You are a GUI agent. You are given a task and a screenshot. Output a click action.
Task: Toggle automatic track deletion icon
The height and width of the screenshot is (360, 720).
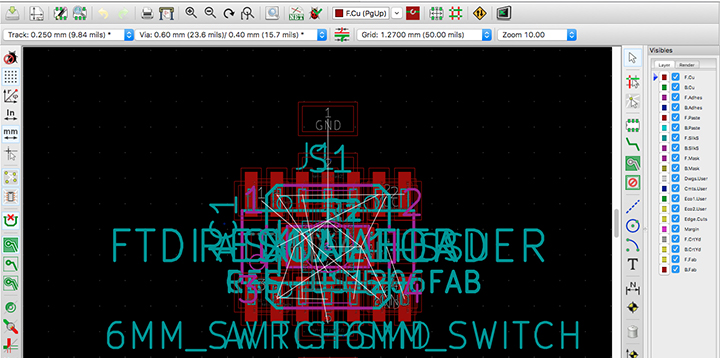[11, 220]
